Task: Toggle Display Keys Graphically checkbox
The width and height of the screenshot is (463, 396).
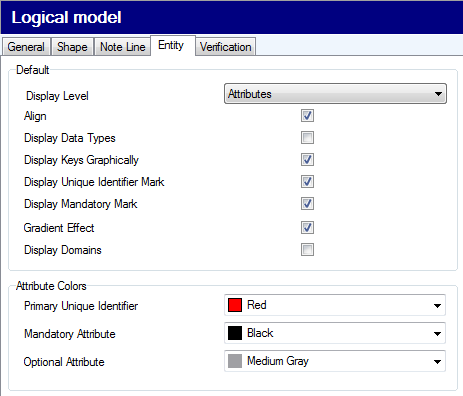Action: 307,160
